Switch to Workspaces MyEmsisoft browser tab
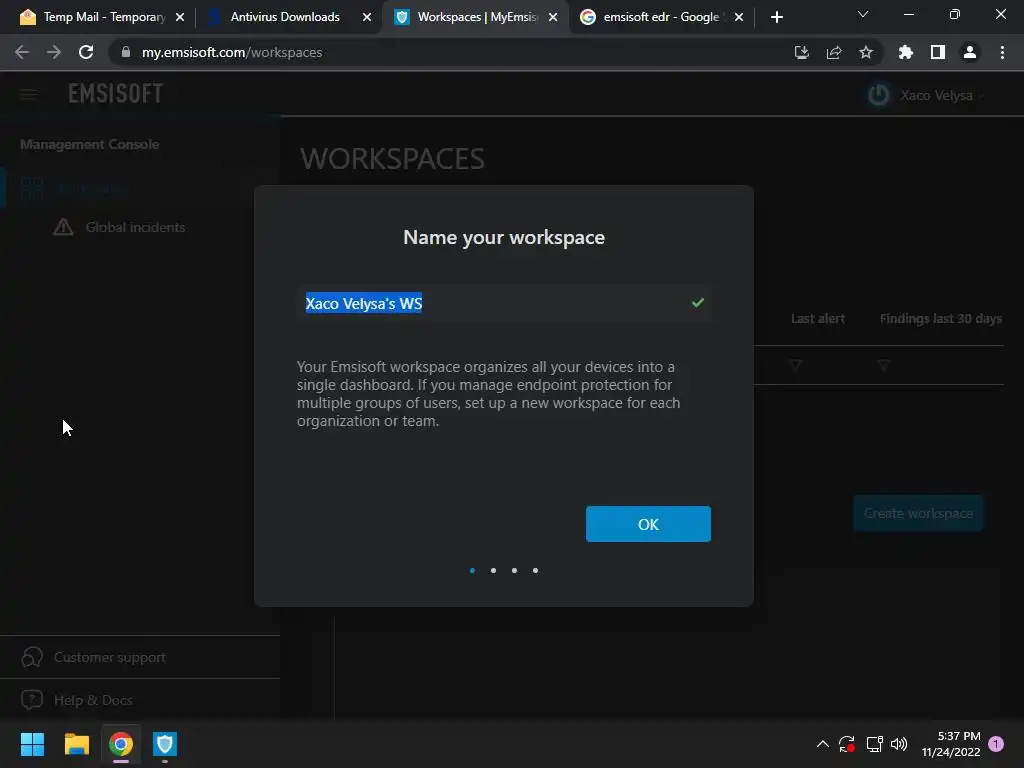 475,17
